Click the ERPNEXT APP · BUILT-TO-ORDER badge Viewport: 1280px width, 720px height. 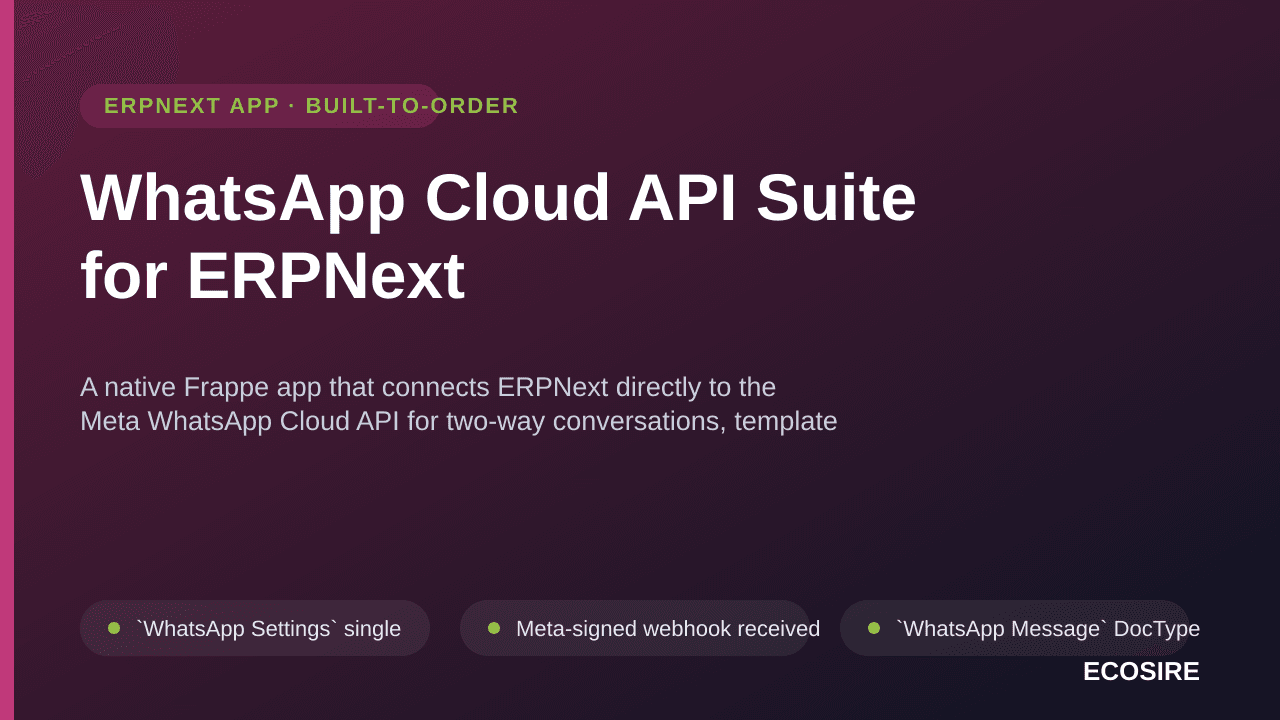coord(260,106)
